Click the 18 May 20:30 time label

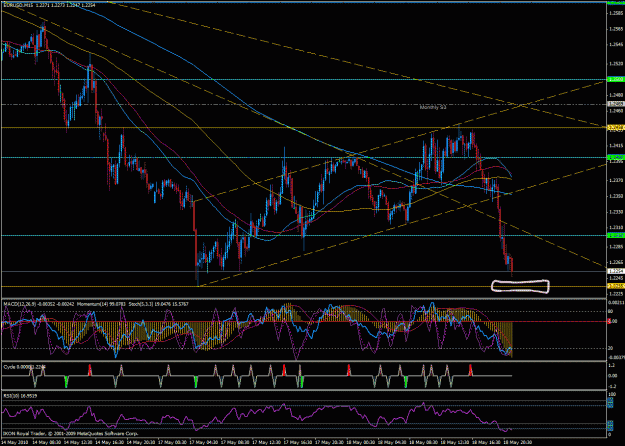click(518, 442)
